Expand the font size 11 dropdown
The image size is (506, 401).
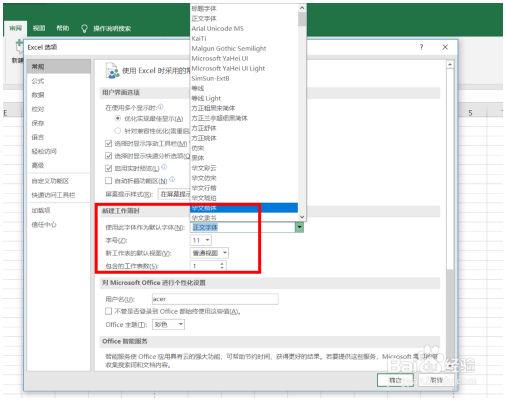207,240
